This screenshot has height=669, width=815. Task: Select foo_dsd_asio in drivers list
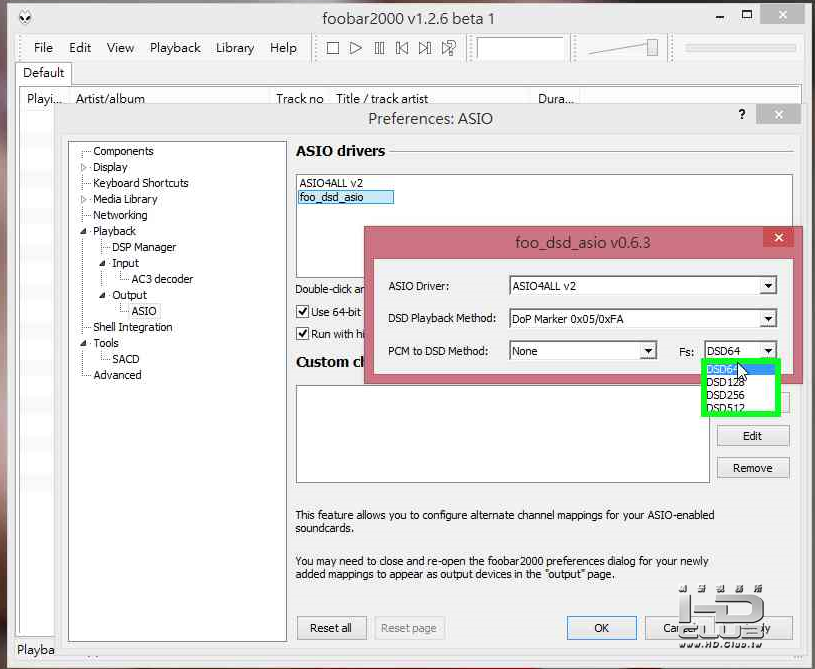click(346, 198)
